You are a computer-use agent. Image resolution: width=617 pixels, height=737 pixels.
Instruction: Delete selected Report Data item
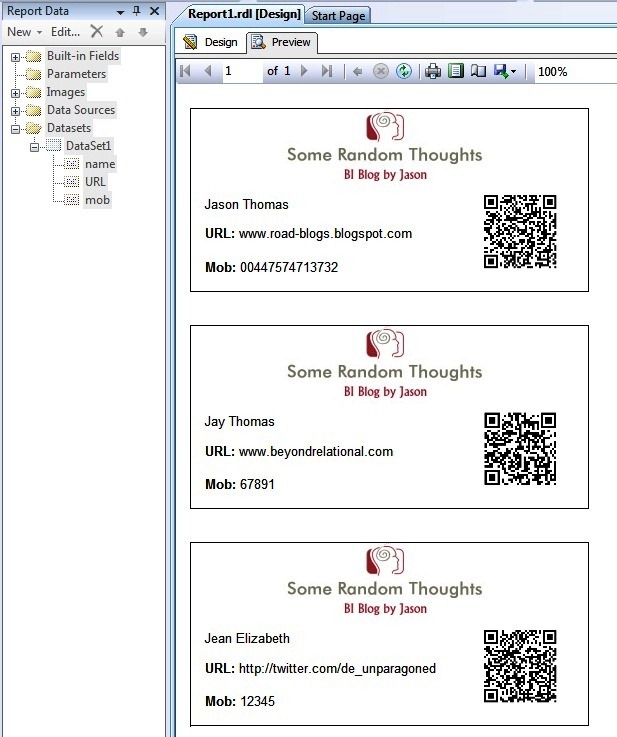tap(97, 31)
